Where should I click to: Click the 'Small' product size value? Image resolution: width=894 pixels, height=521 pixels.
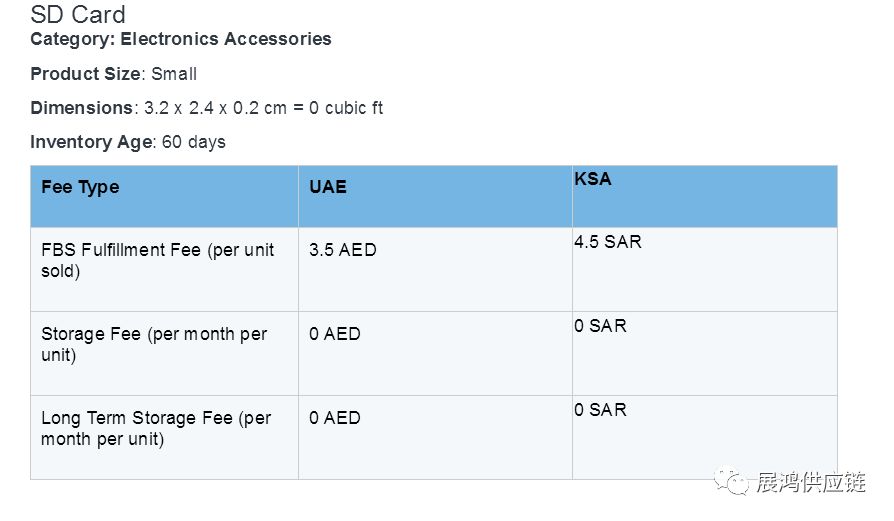pos(174,74)
